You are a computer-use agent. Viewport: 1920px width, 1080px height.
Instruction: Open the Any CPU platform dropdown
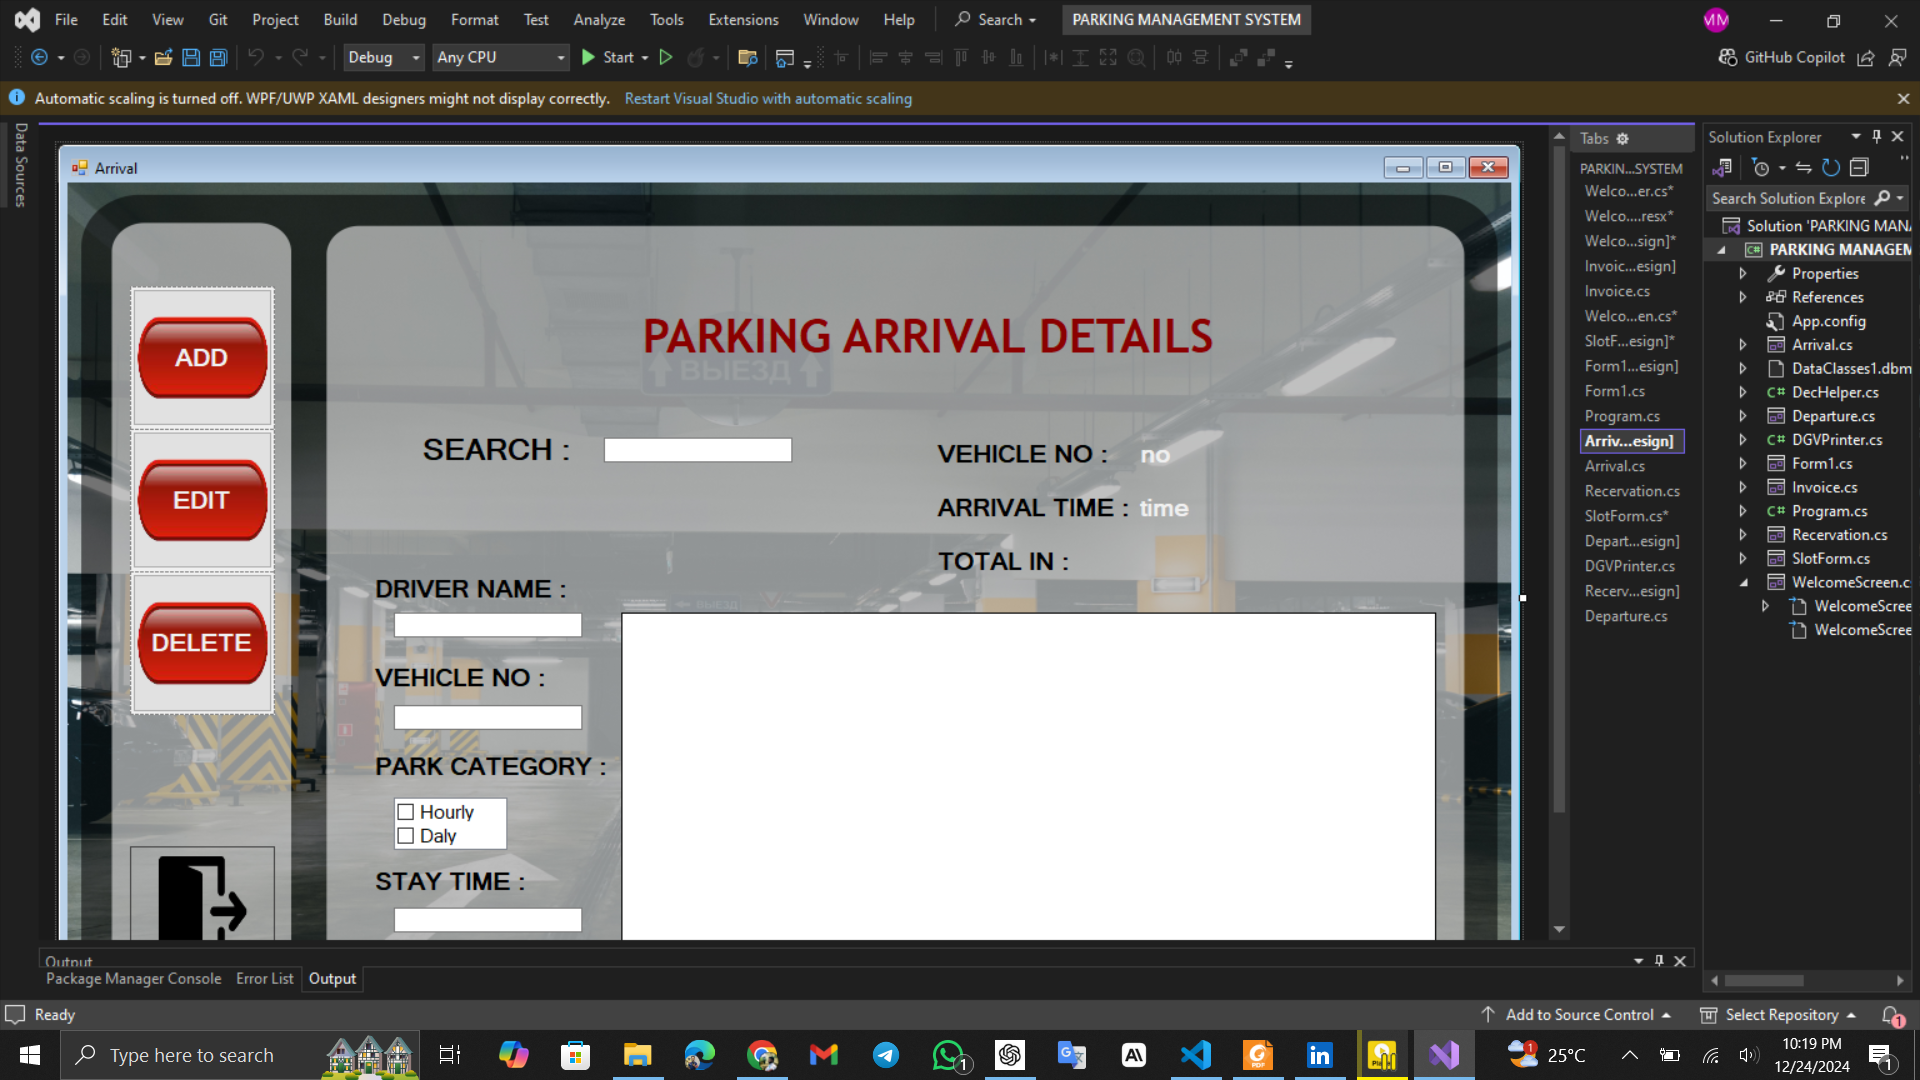[500, 58]
